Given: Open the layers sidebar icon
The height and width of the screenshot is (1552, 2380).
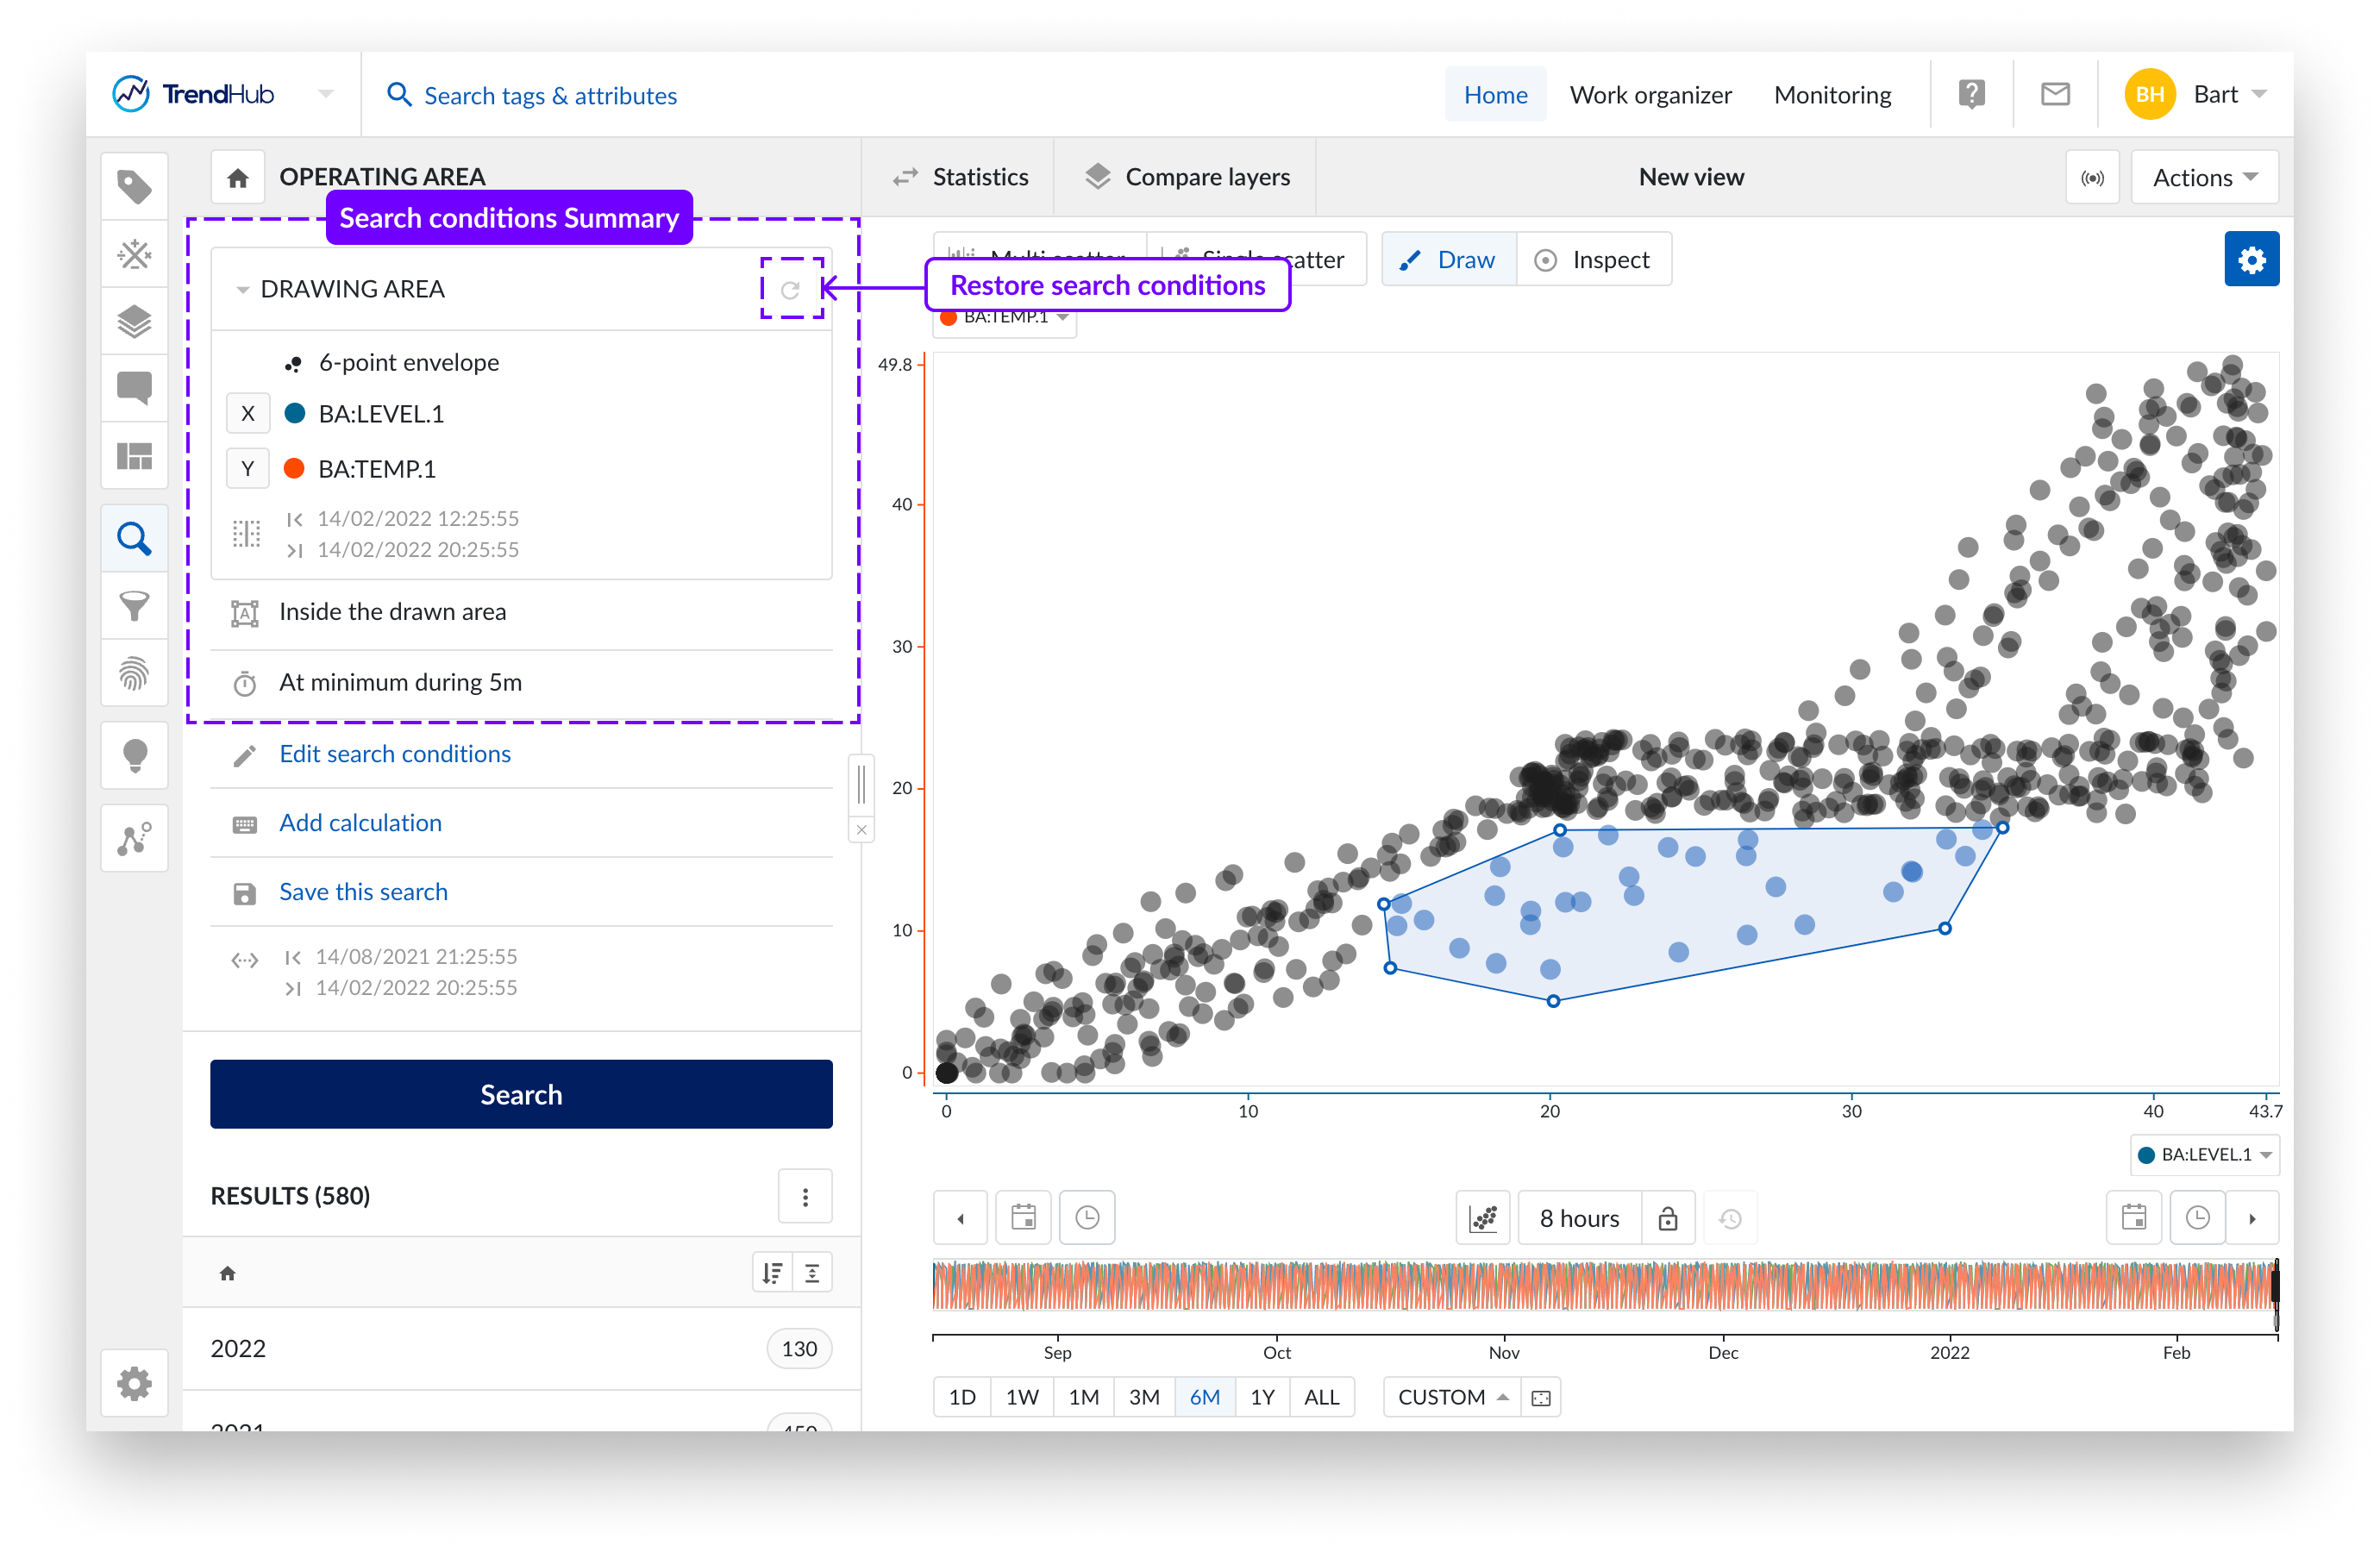Looking at the screenshot, I should [x=134, y=321].
